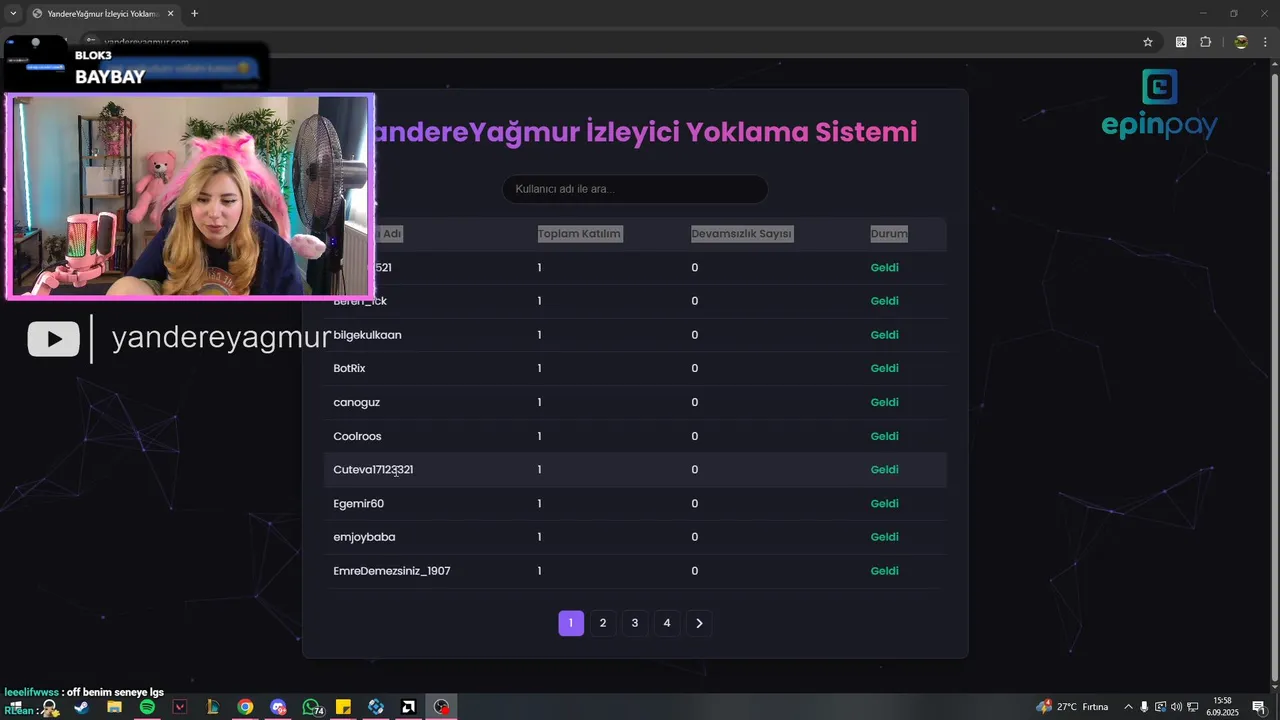
Task: Click the YandereYağmur İzleyici Yoklama Sistemi heading
Action: 645,131
